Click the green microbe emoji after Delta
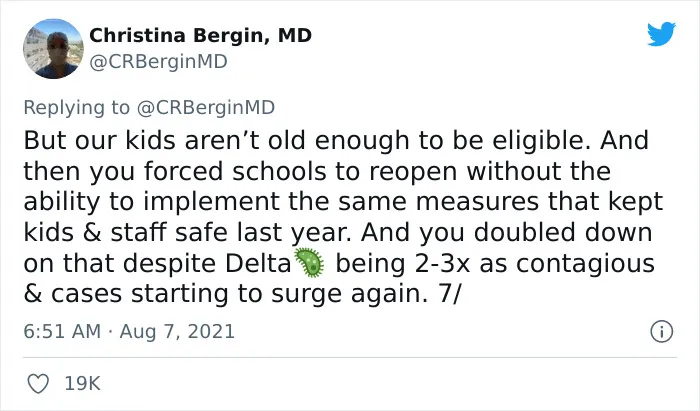Image resolution: width=700 pixels, height=411 pixels. tap(309, 262)
